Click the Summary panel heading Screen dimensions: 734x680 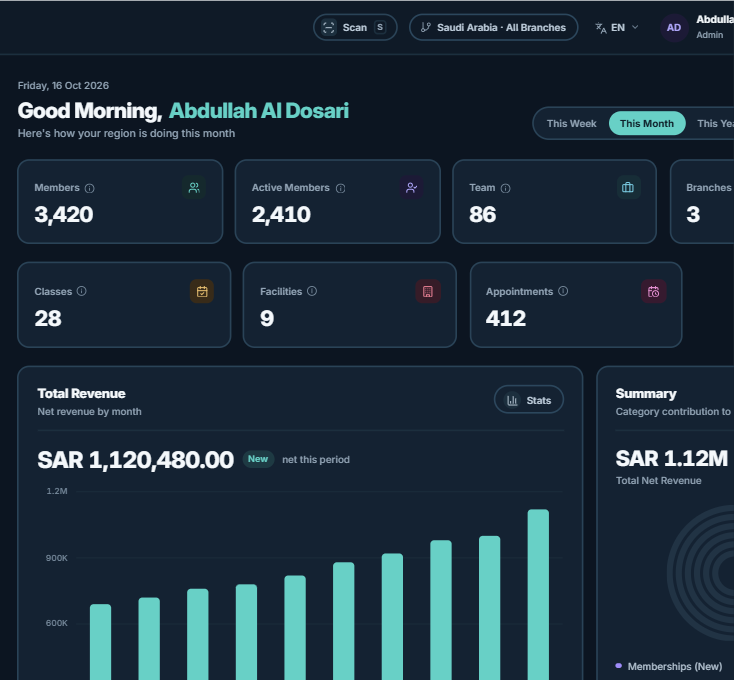(646, 394)
